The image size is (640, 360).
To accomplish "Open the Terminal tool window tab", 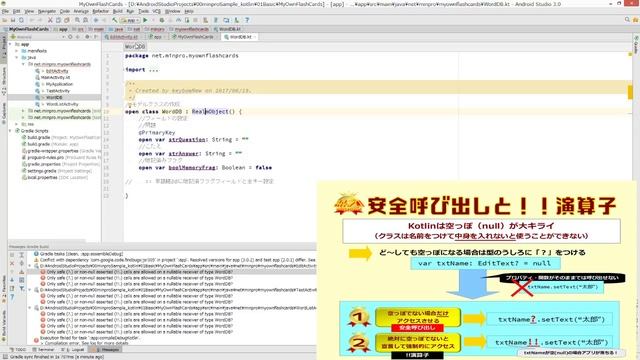I will [44, 350].
